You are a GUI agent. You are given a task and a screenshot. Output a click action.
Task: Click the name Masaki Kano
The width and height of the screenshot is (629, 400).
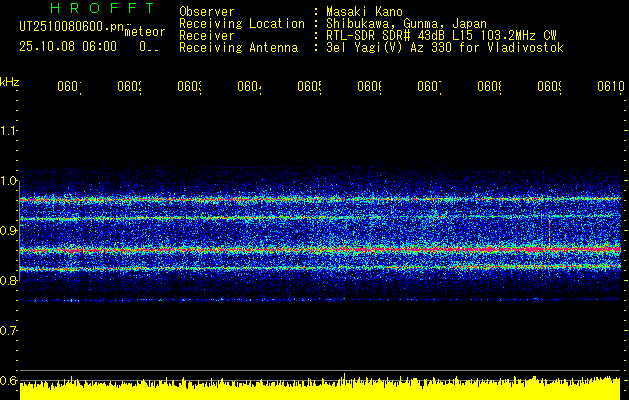click(x=364, y=12)
